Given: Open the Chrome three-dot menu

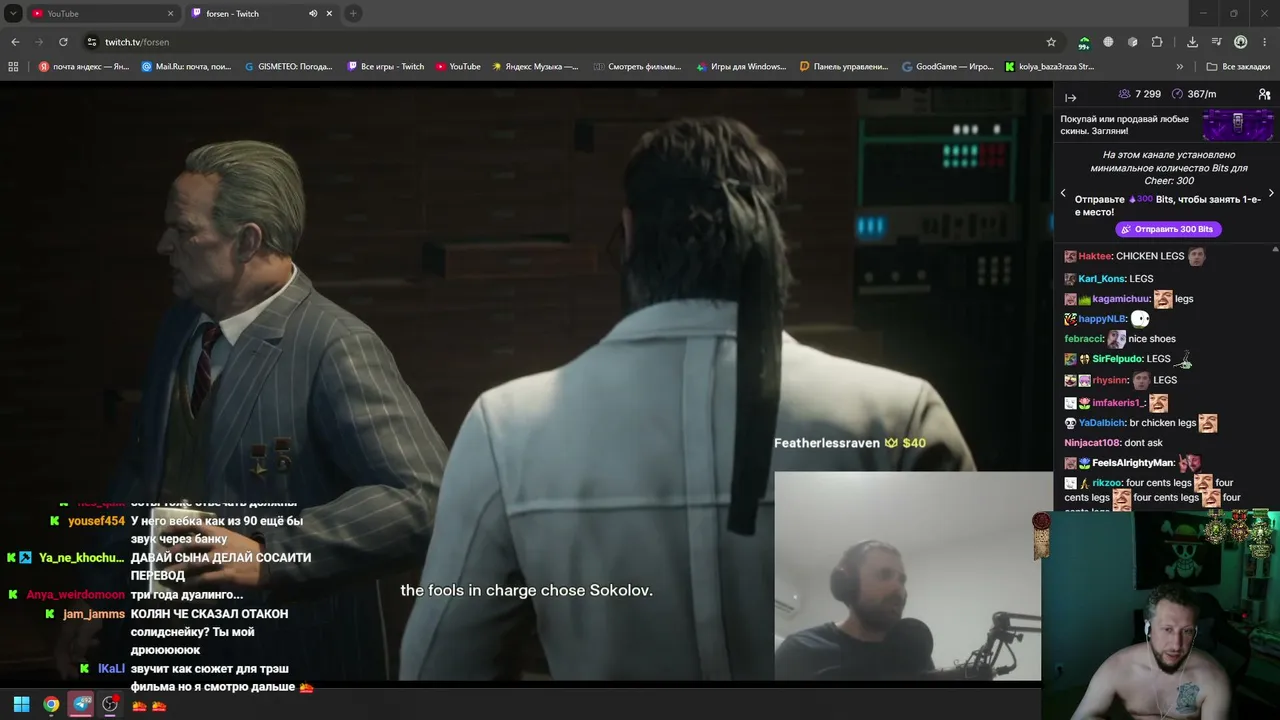Looking at the screenshot, I should point(1265,42).
